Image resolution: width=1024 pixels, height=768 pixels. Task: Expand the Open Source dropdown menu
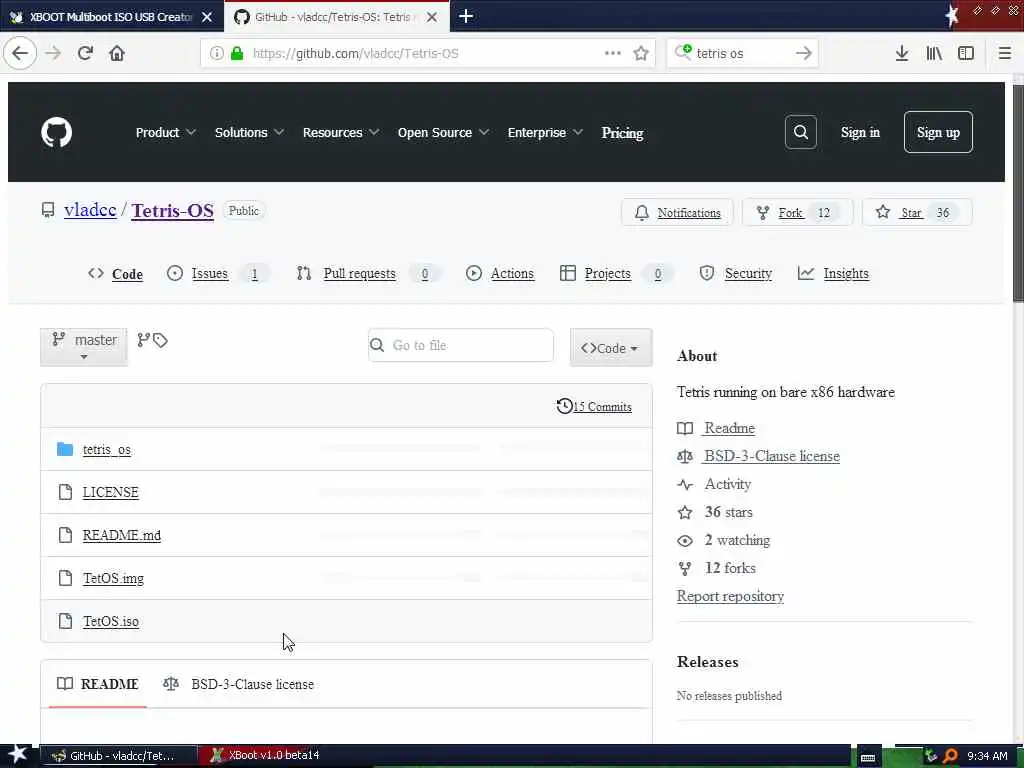[x=443, y=133]
